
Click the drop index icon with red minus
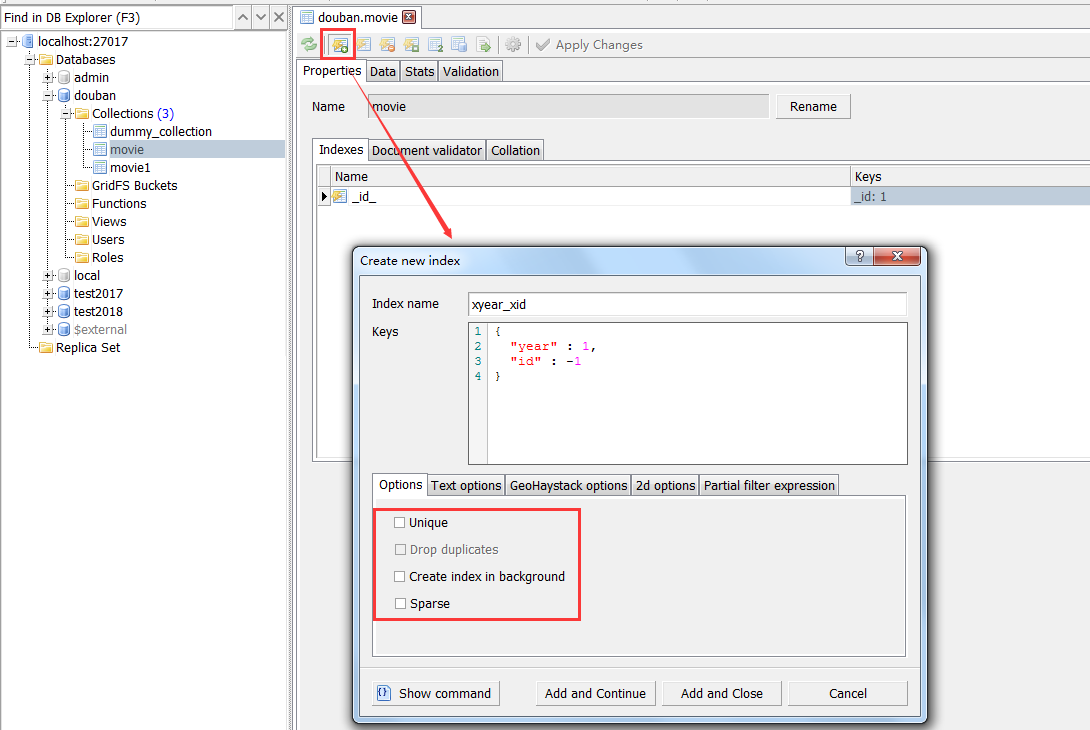click(388, 44)
